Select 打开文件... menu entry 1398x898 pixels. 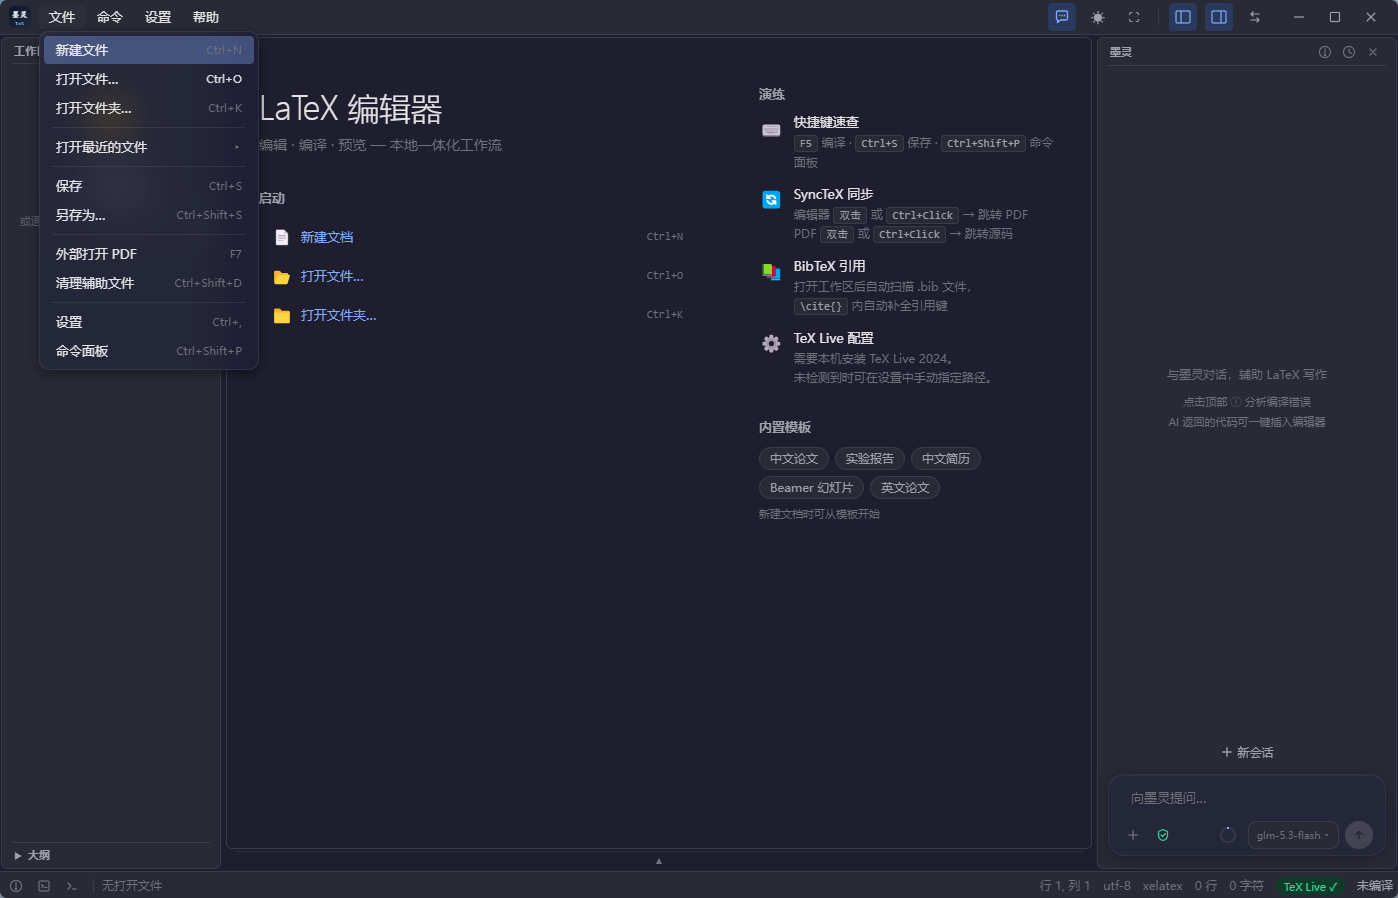(x=149, y=79)
